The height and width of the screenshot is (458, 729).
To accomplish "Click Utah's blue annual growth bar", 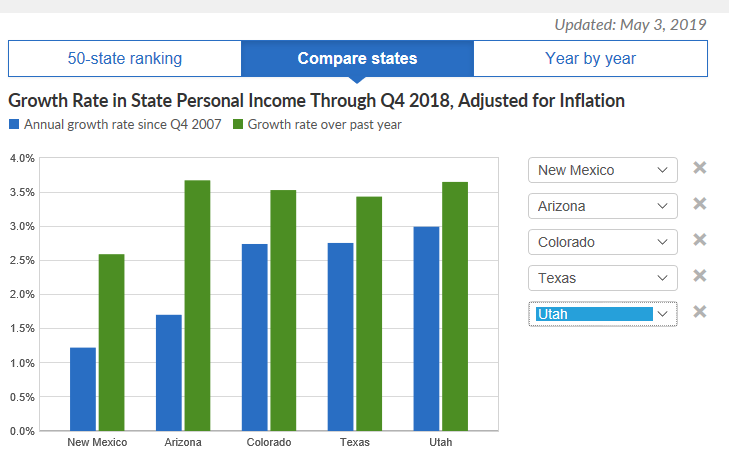I will click(427, 328).
